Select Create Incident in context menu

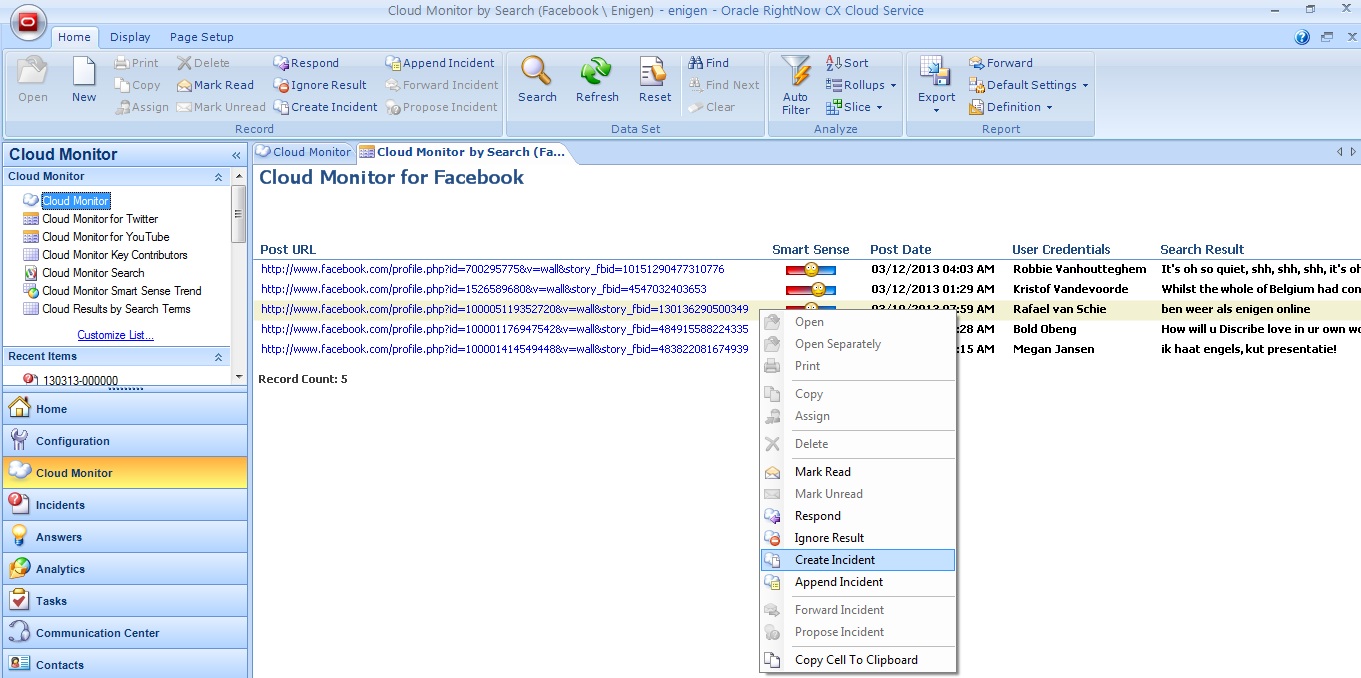pos(835,560)
